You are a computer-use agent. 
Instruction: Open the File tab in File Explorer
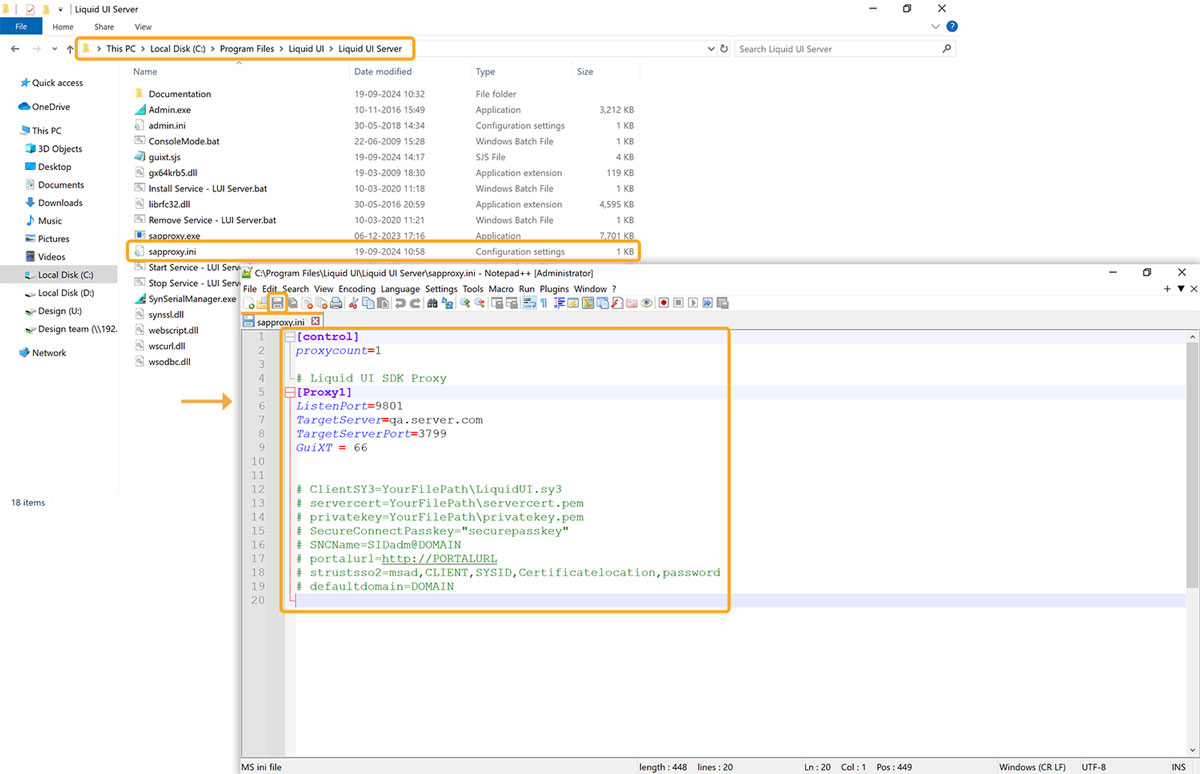[x=20, y=27]
